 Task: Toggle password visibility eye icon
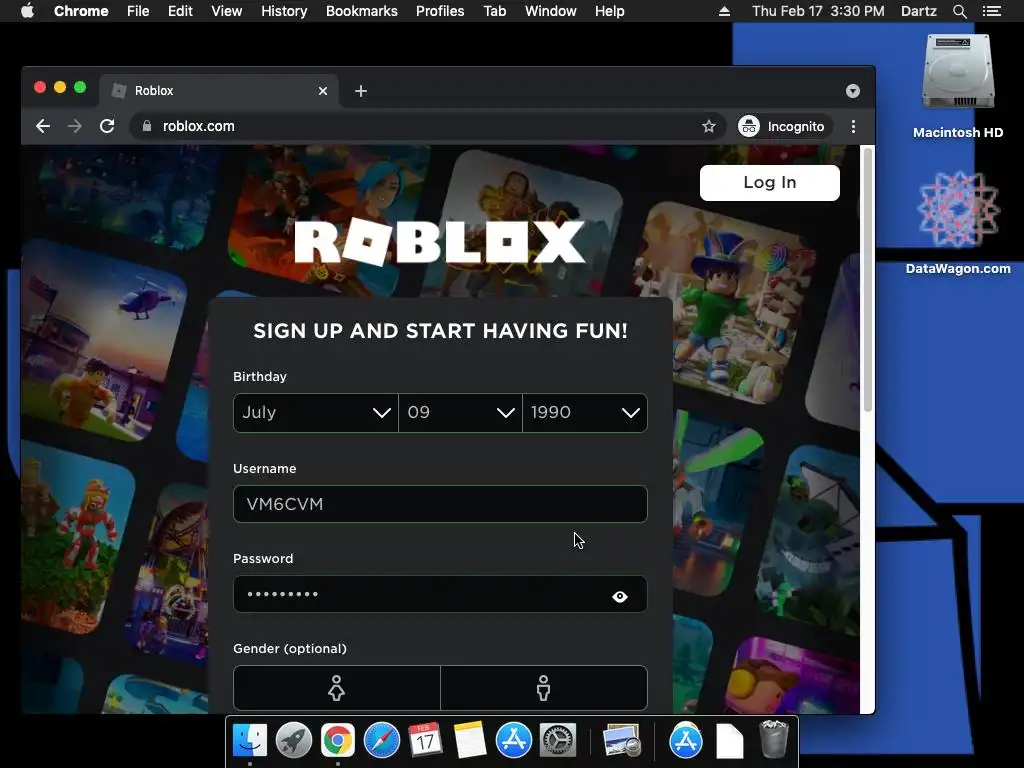[620, 596]
